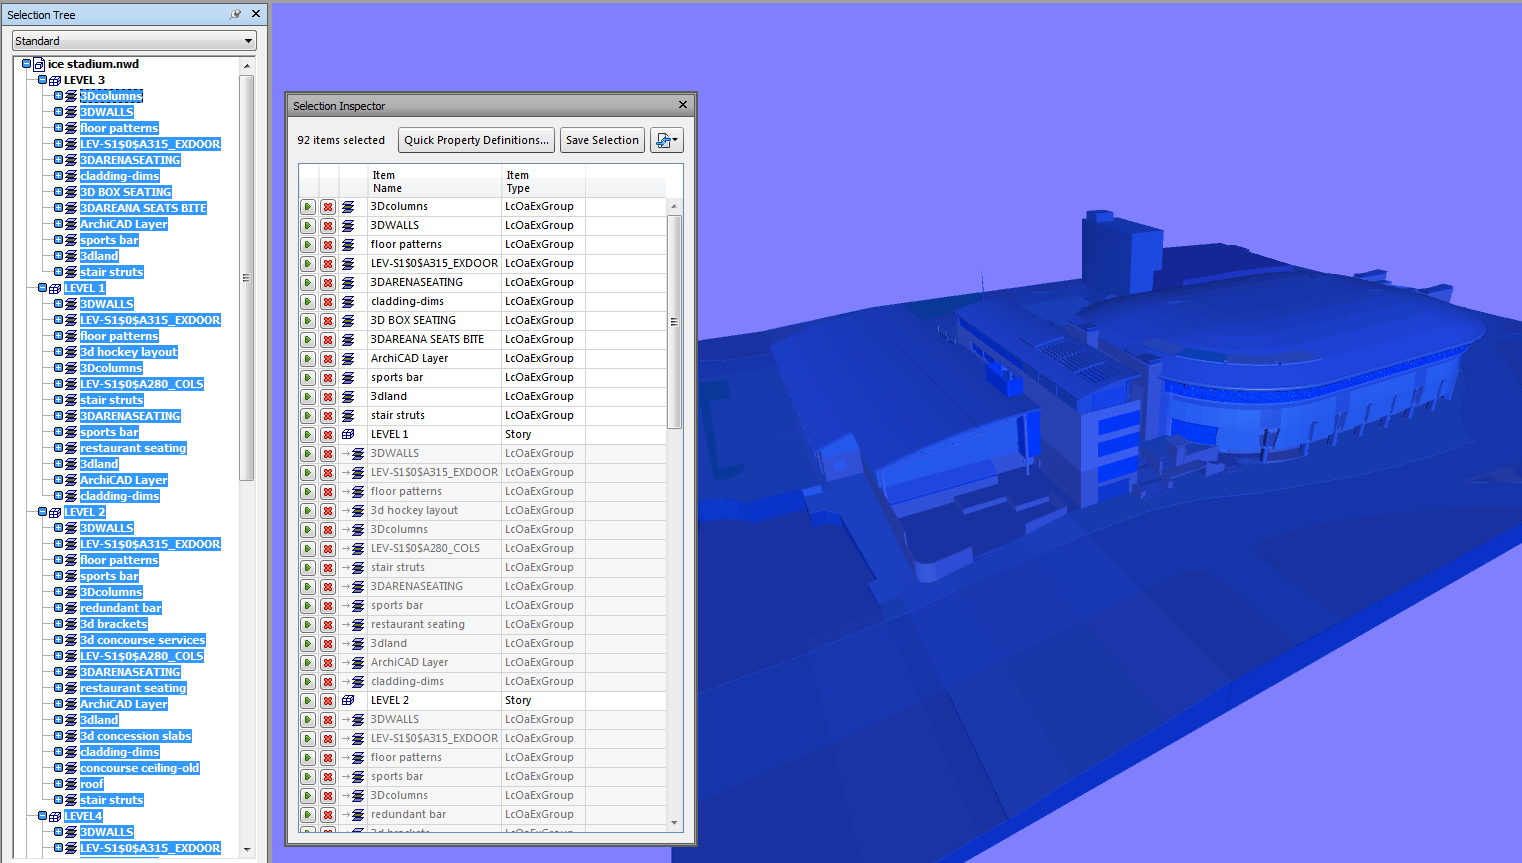Deselect restaurant seating row in inspector
The height and width of the screenshot is (863, 1522).
327,625
